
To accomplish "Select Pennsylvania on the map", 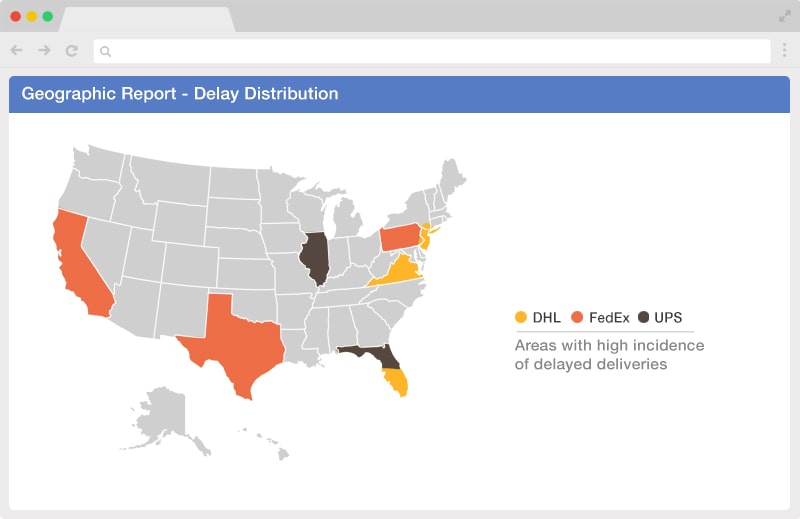I will tap(401, 238).
